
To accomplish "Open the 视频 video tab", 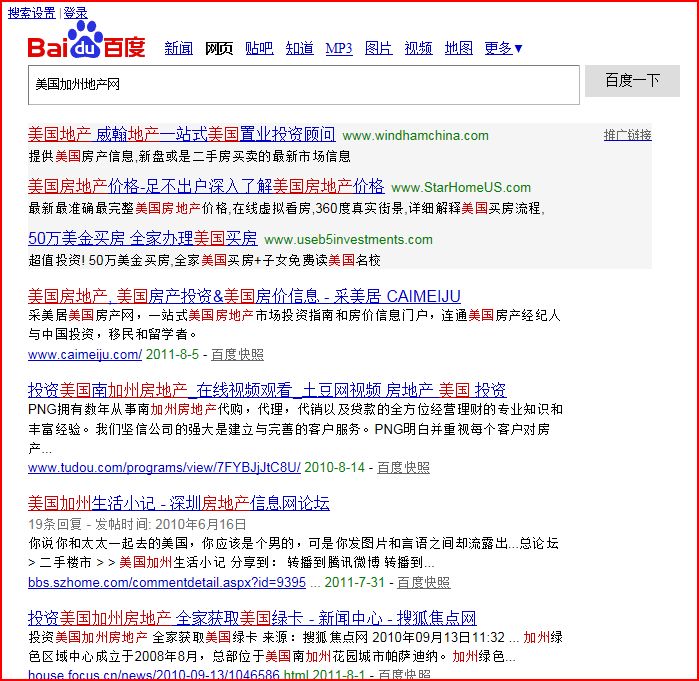I will (x=418, y=48).
